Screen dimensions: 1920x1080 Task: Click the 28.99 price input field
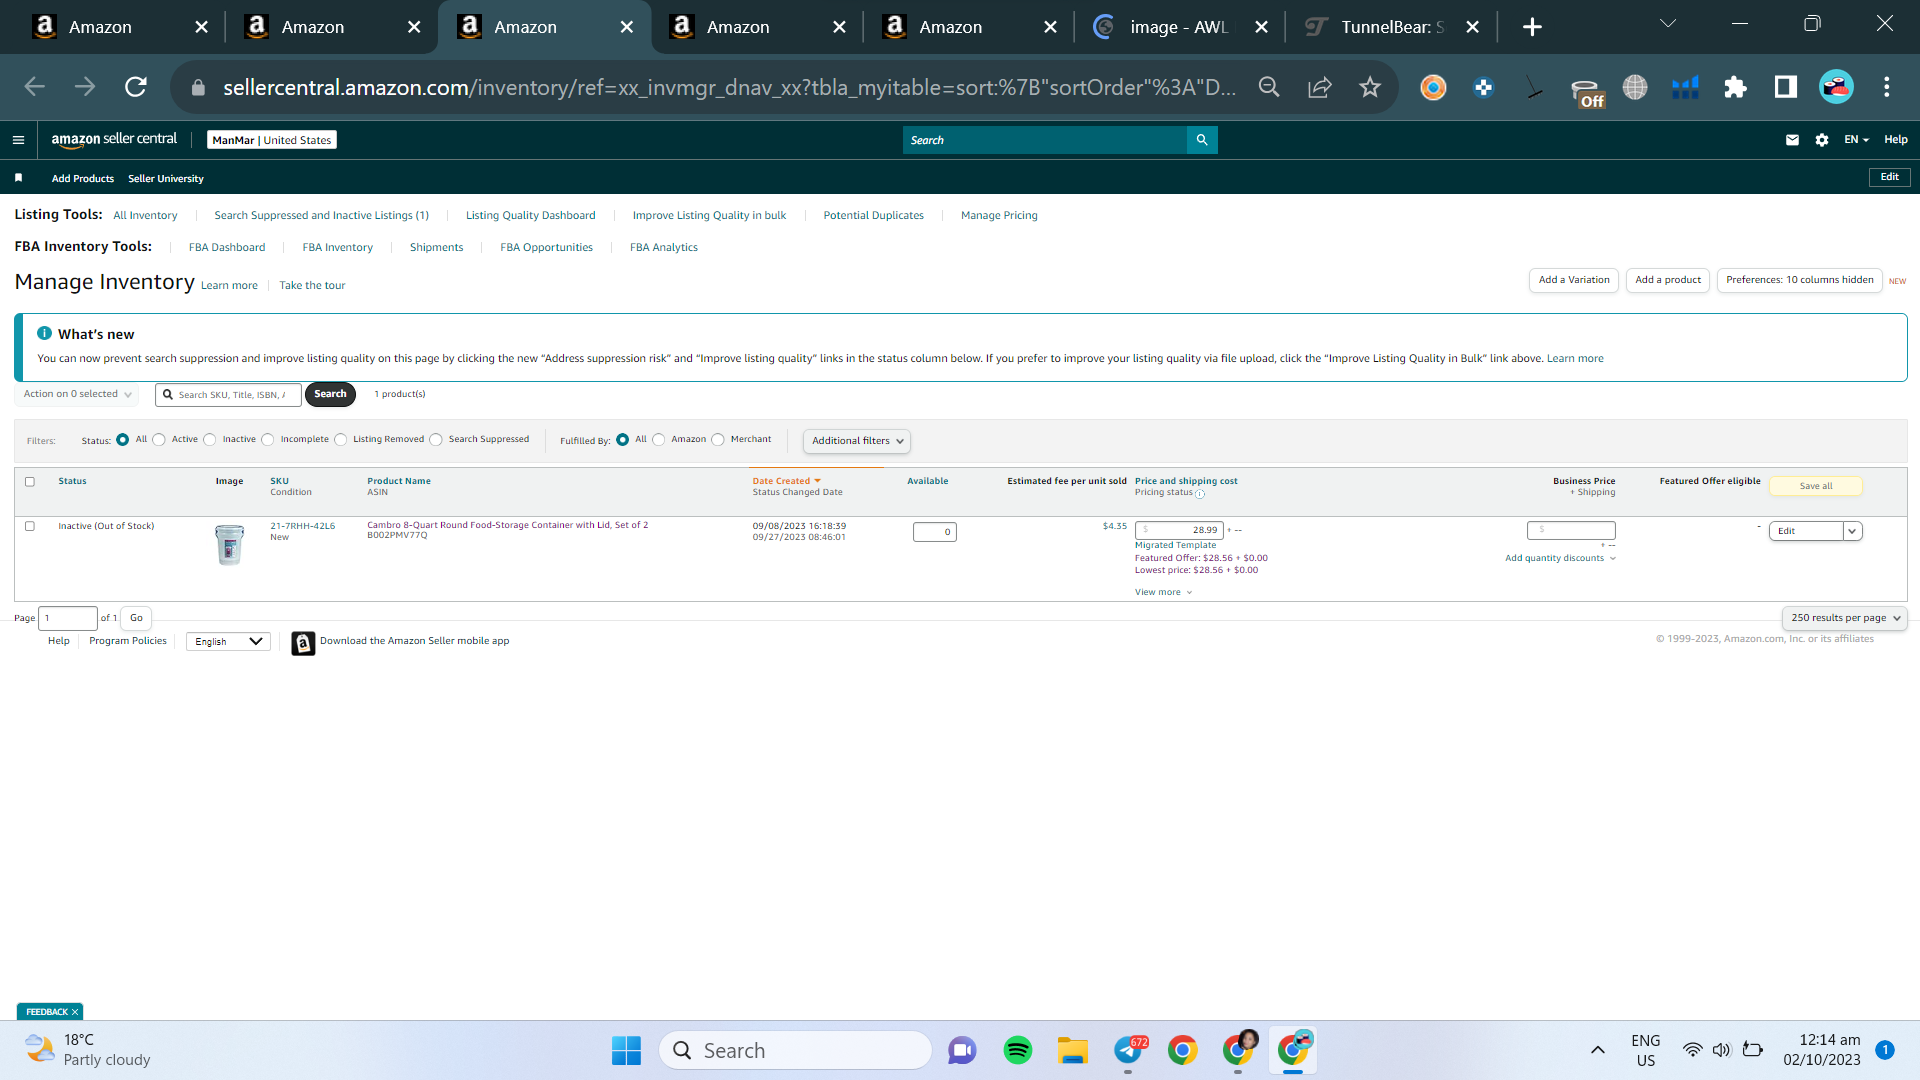click(1180, 530)
